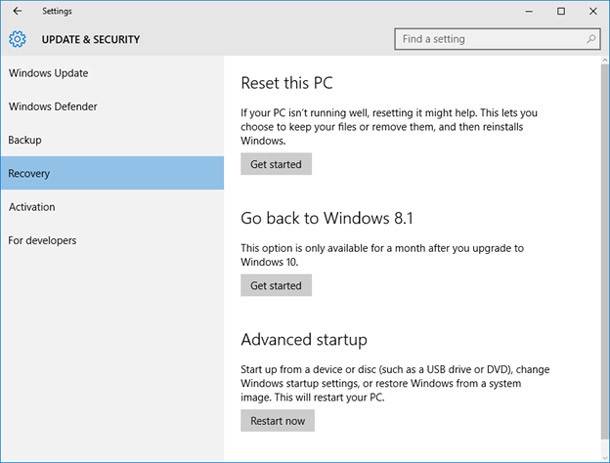Click the magnifier icon in search box
Screen dimensions: 610x463
click(585, 39)
